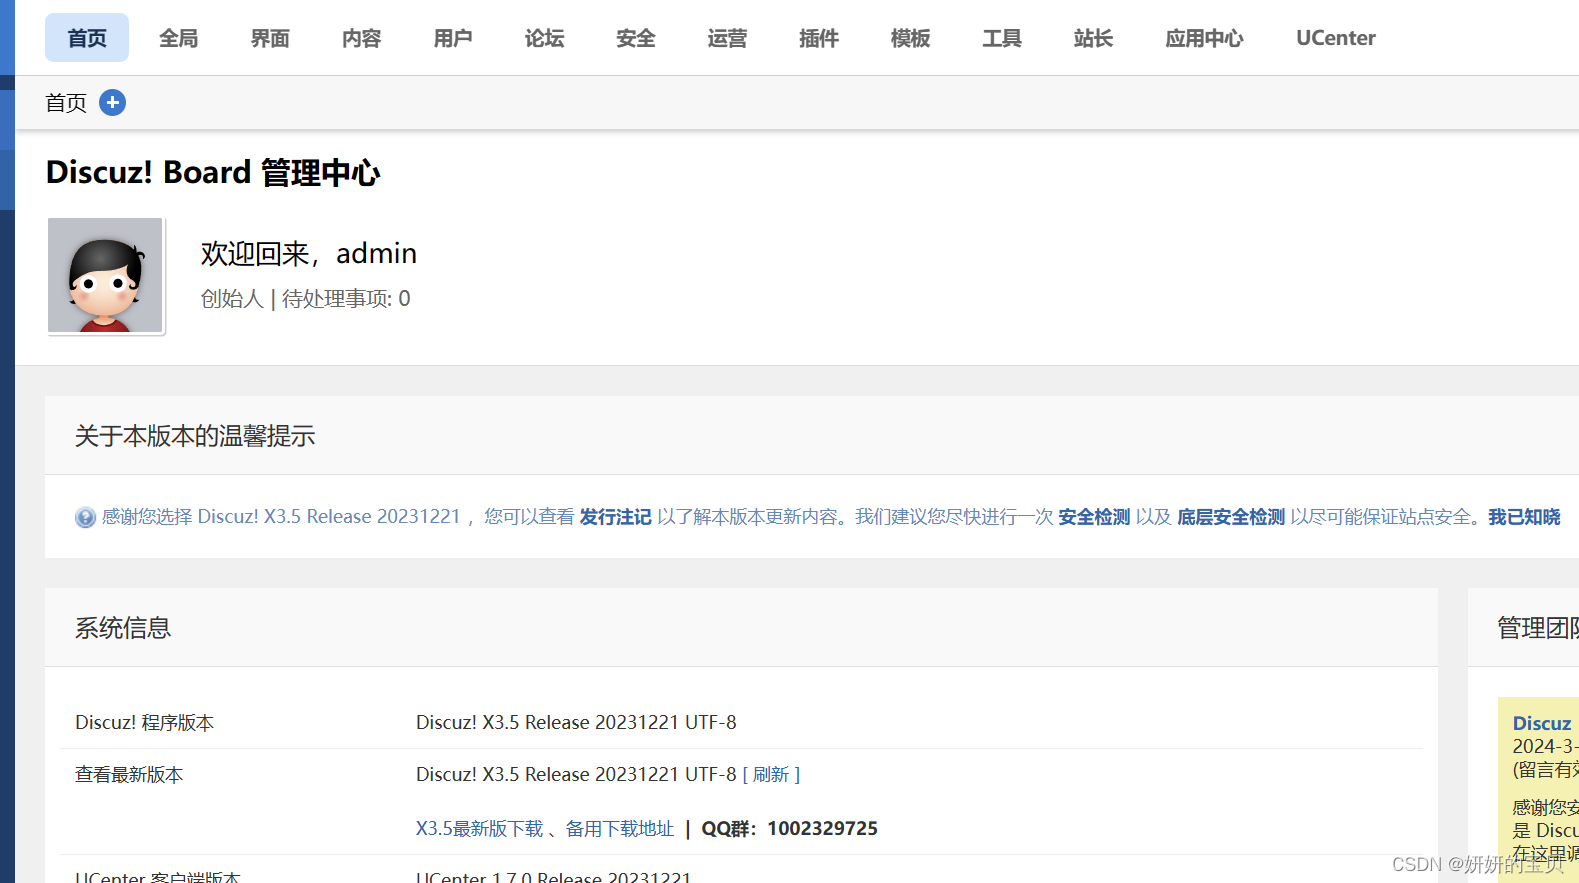Go to the 工具 menu tab
This screenshot has width=1579, height=883.
(1002, 38)
